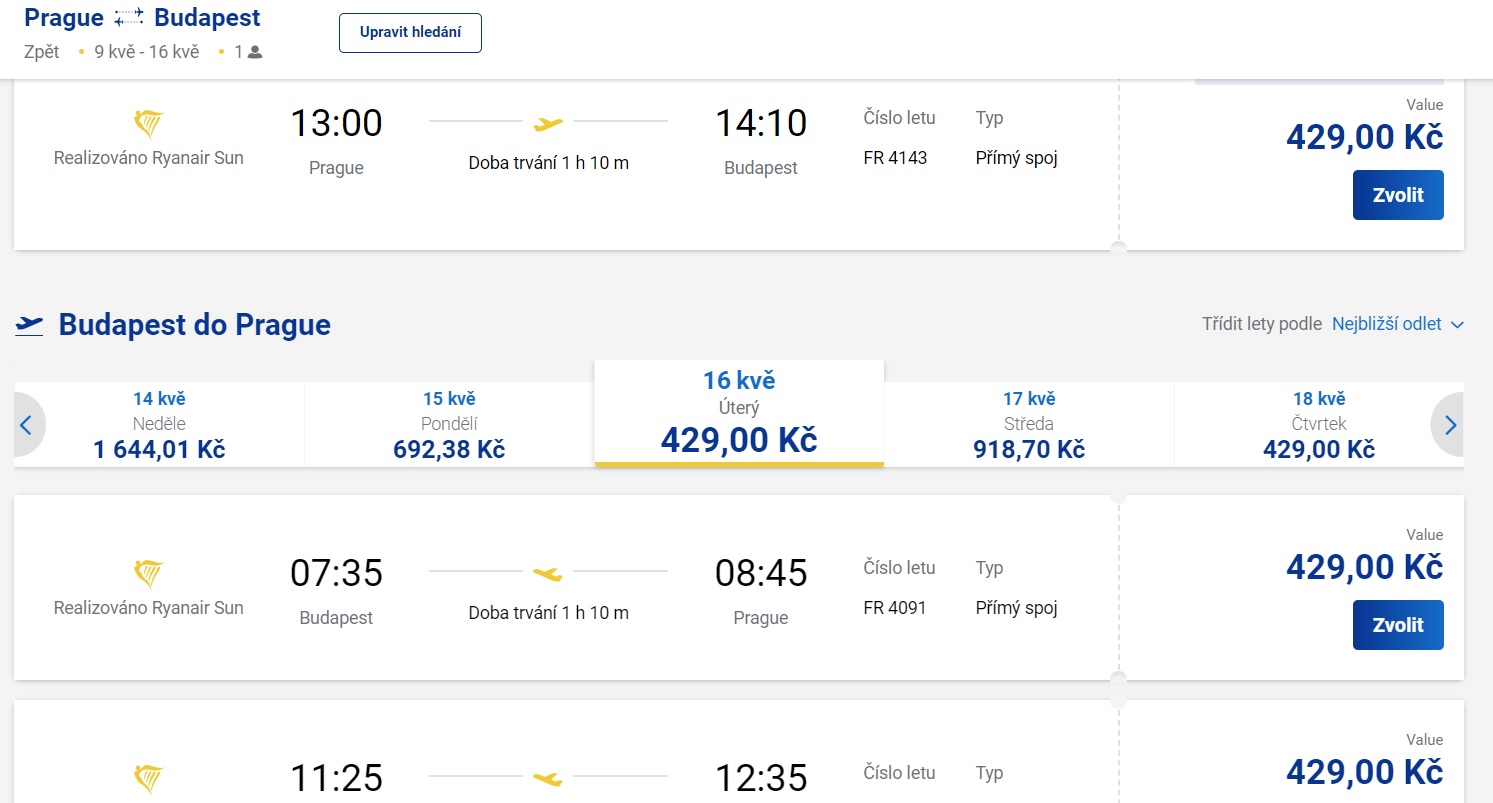
Task: Click yellow plane icon on 13:00 flight
Action: pyautogui.click(x=548, y=123)
